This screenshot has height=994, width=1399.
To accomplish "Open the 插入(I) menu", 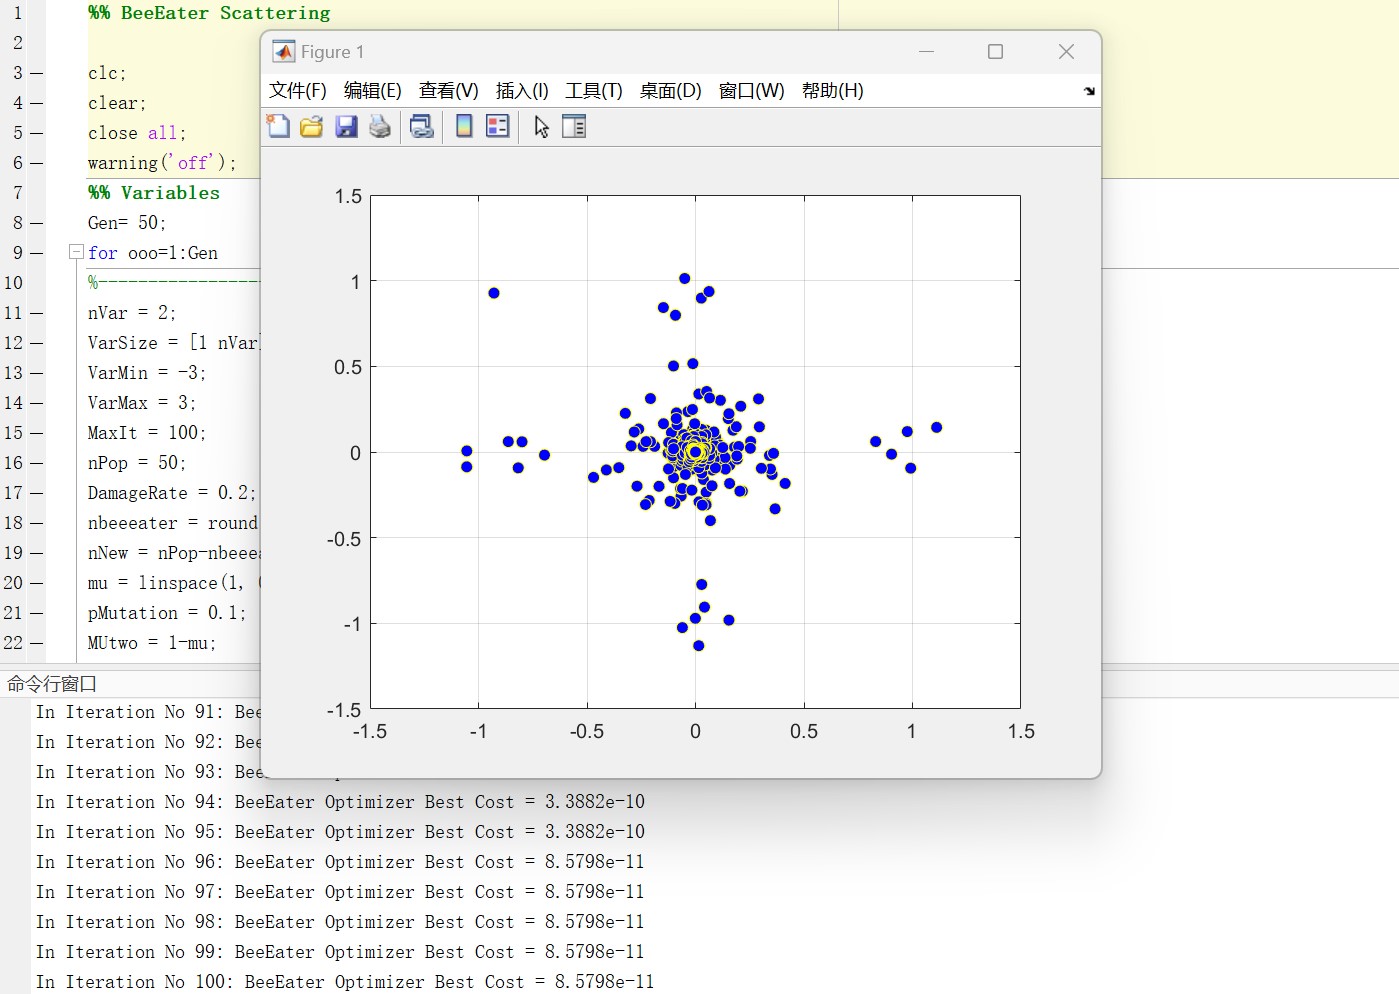I will [x=522, y=91].
